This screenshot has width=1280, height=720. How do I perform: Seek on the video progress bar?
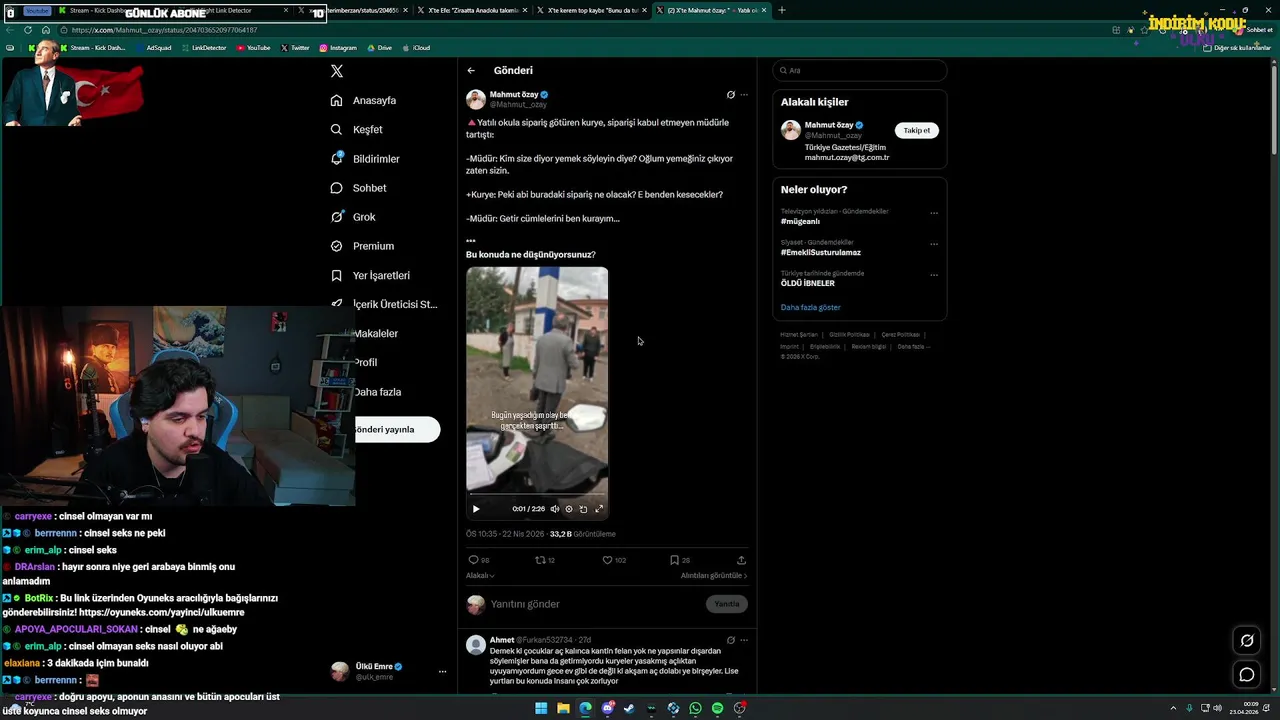537,494
